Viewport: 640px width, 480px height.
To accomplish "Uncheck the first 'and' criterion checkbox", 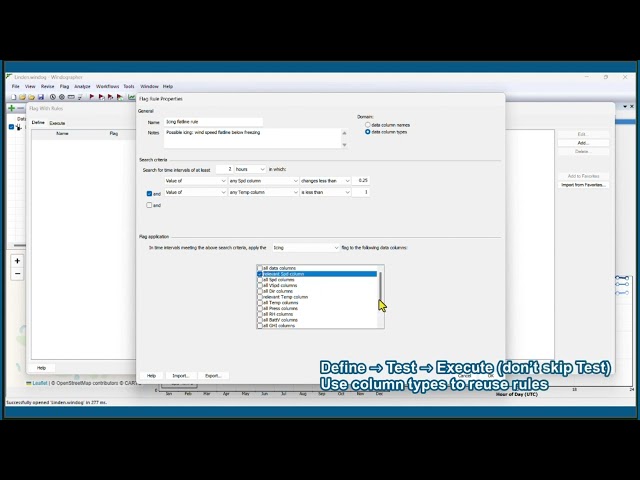I will [x=149, y=193].
